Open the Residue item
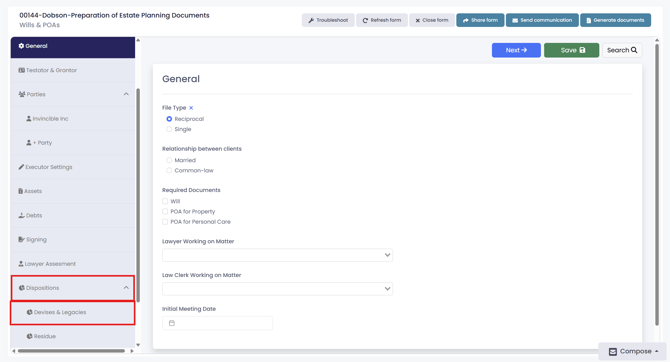Image resolution: width=670 pixels, height=362 pixels. click(x=73, y=336)
